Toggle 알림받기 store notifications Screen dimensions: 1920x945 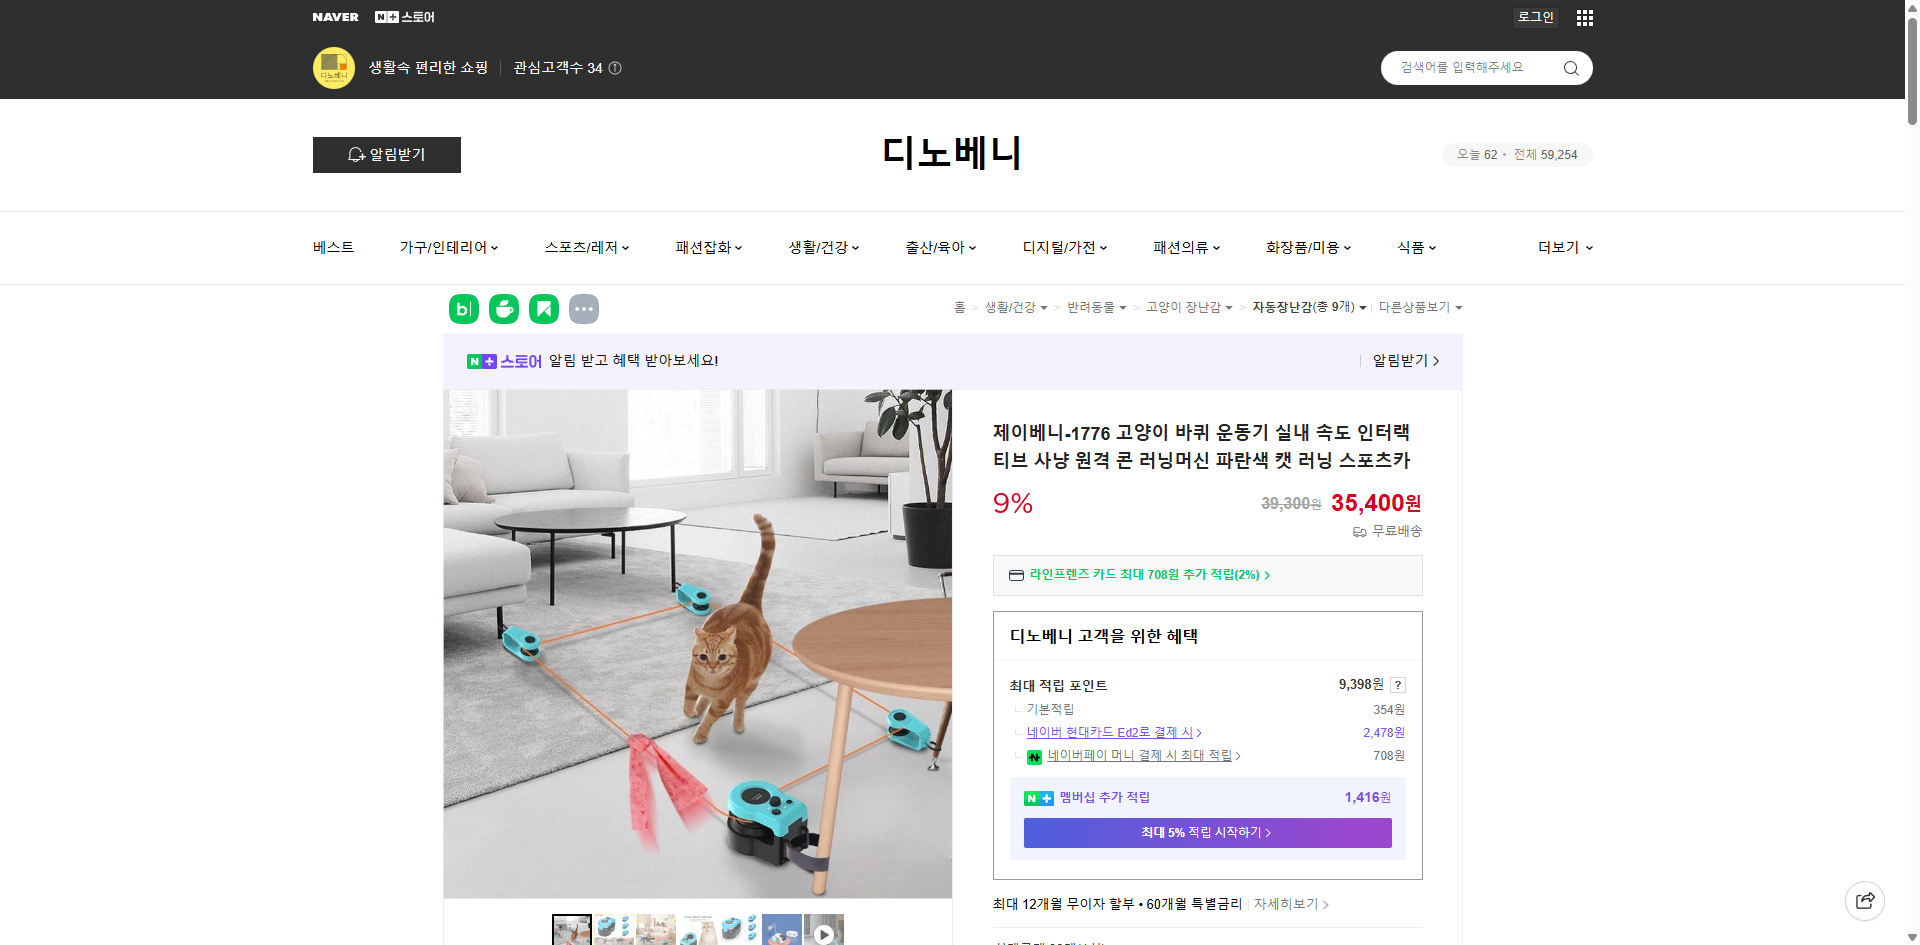coord(386,155)
